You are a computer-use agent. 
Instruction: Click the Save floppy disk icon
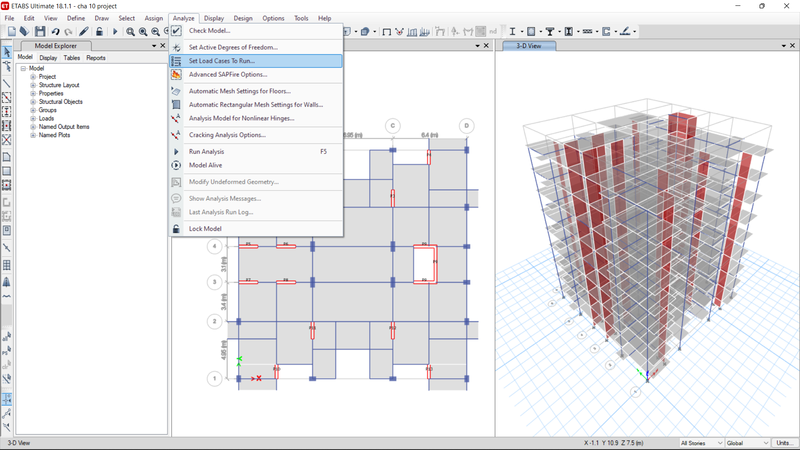coord(40,32)
